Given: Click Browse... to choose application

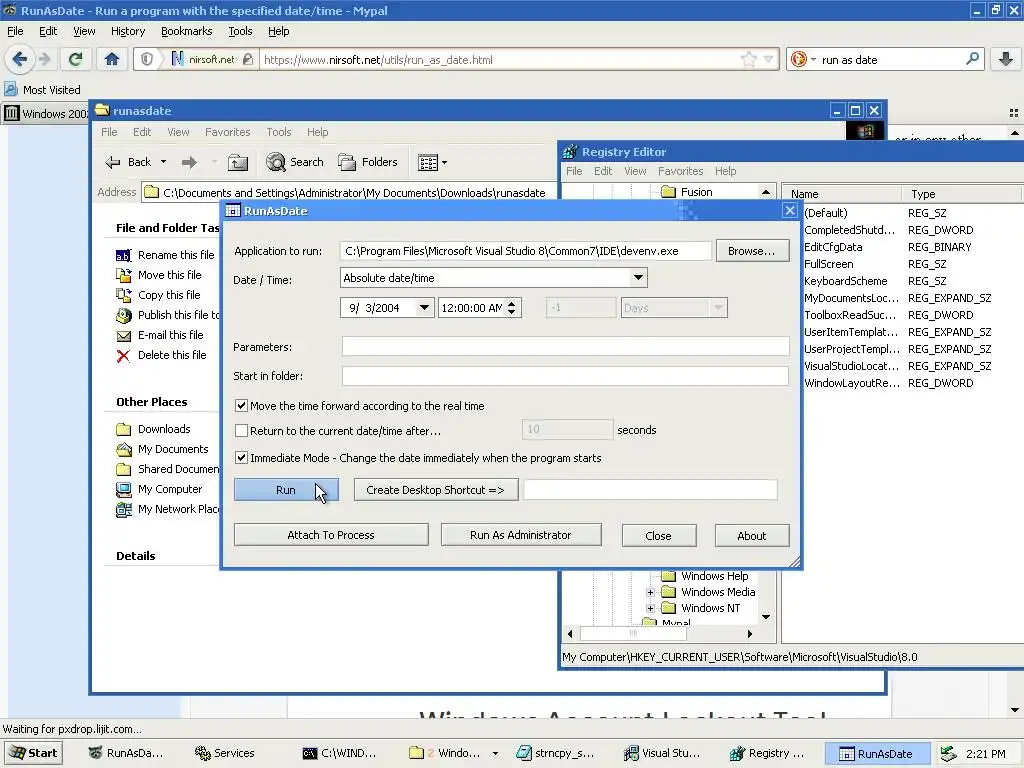Looking at the screenshot, I should point(752,251).
